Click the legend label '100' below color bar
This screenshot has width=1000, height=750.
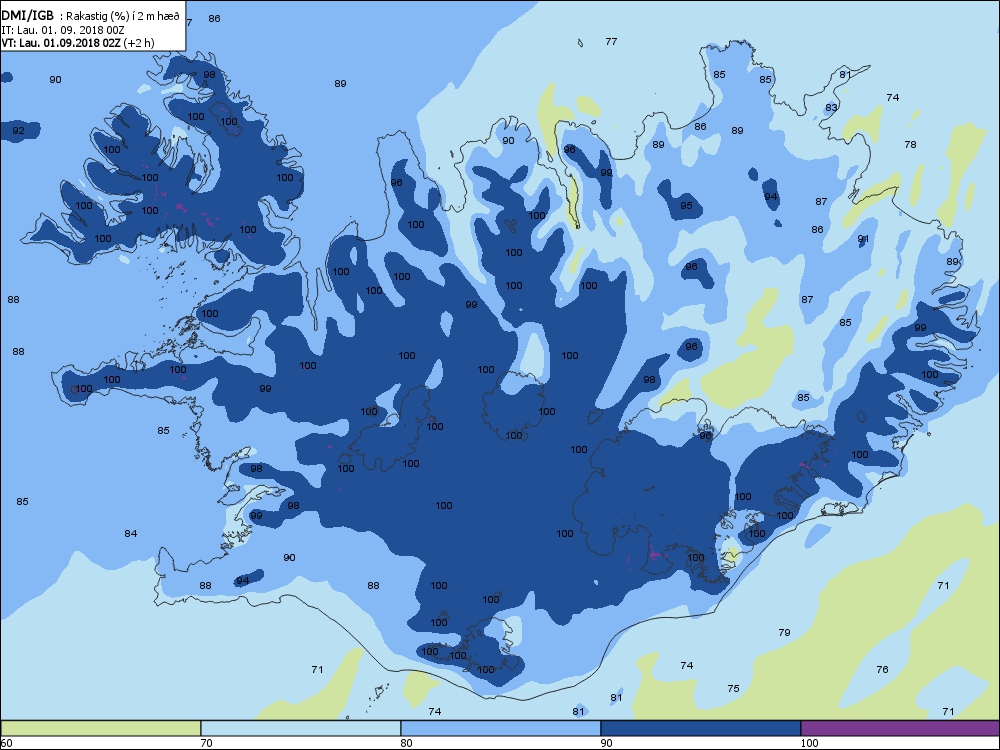pos(809,743)
